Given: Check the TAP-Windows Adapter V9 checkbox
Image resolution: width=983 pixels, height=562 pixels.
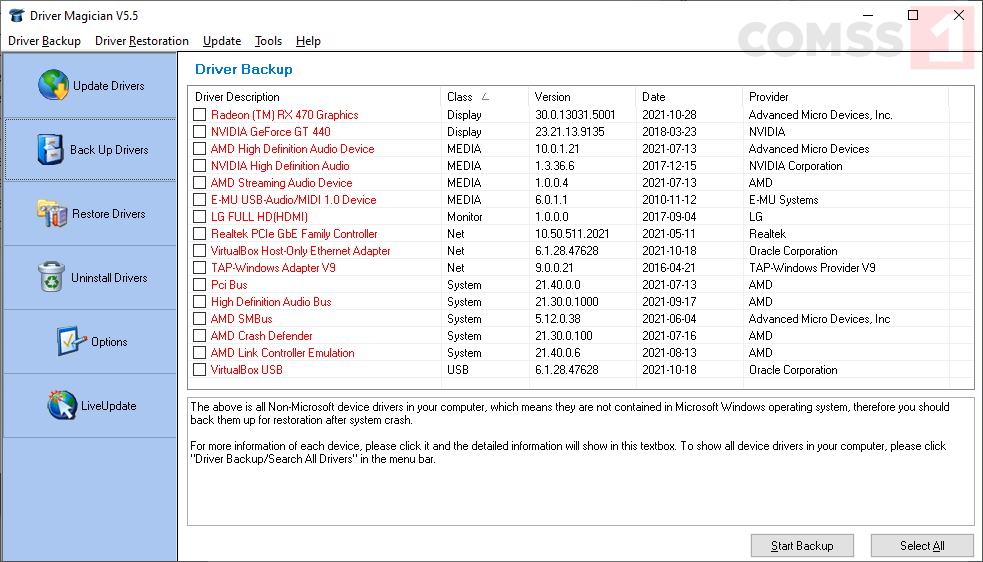Looking at the screenshot, I should click(x=199, y=267).
